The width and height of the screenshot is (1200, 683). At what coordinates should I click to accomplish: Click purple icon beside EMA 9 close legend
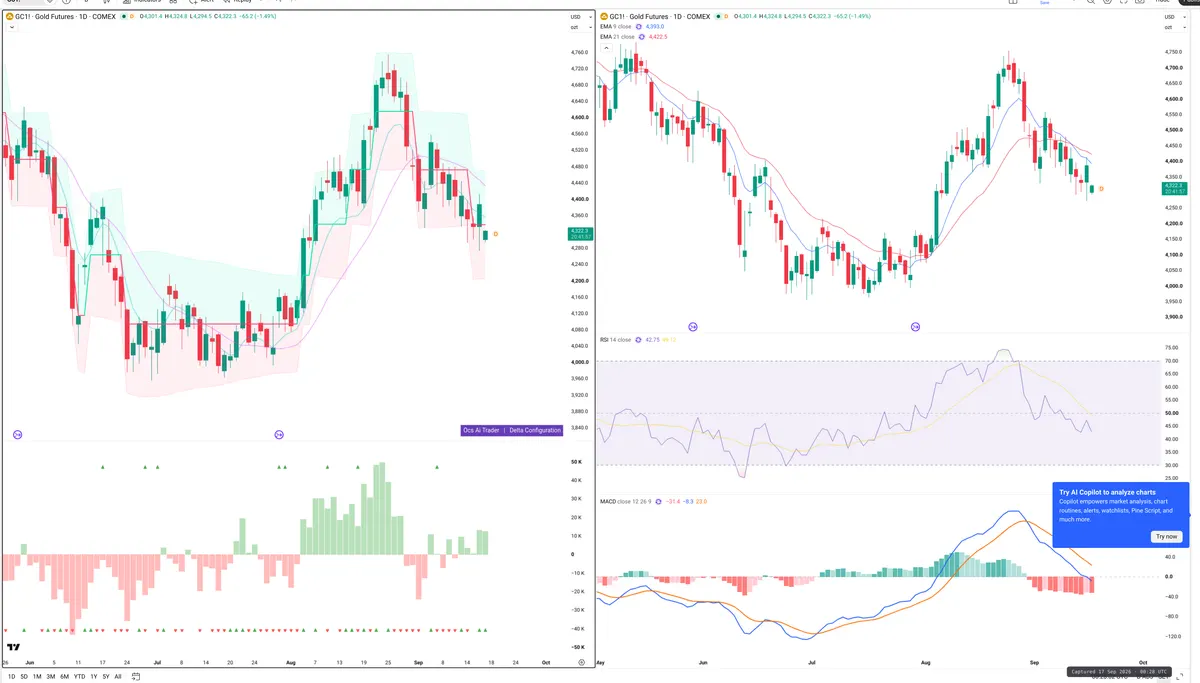(x=639, y=27)
